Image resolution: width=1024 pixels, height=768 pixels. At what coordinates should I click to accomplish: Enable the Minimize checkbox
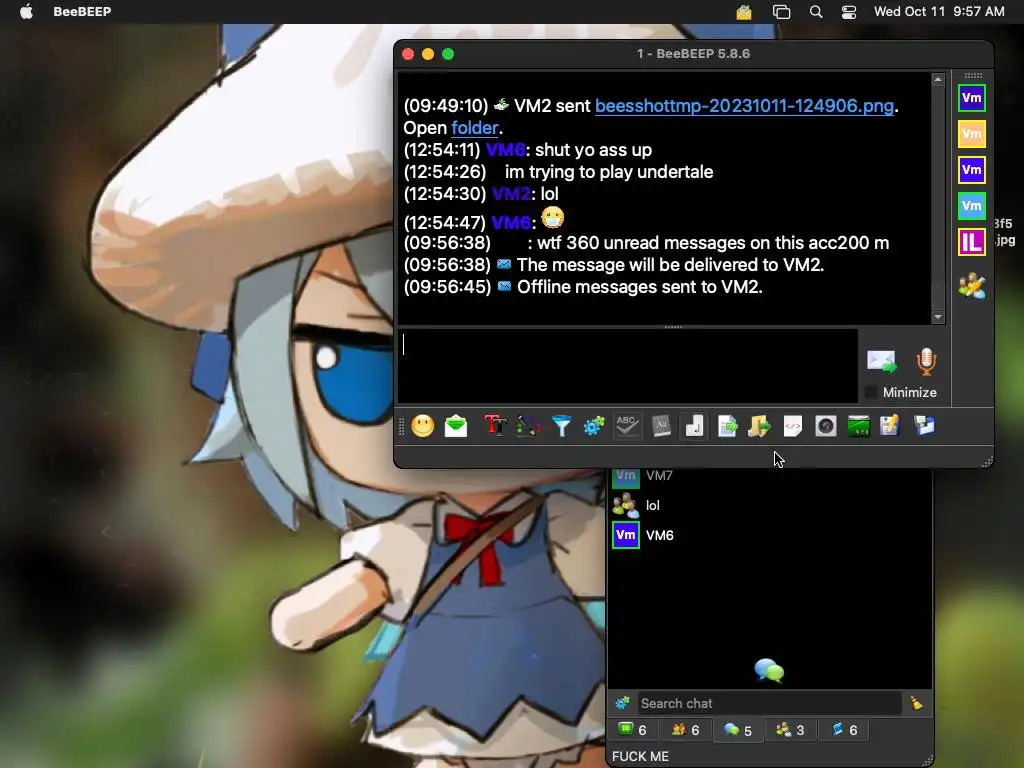(870, 392)
